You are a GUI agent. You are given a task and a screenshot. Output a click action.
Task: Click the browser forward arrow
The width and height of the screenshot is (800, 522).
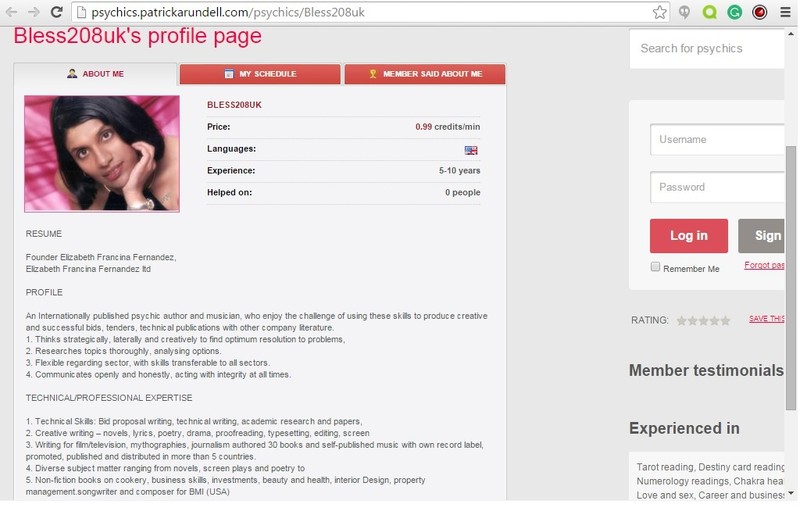coord(34,12)
